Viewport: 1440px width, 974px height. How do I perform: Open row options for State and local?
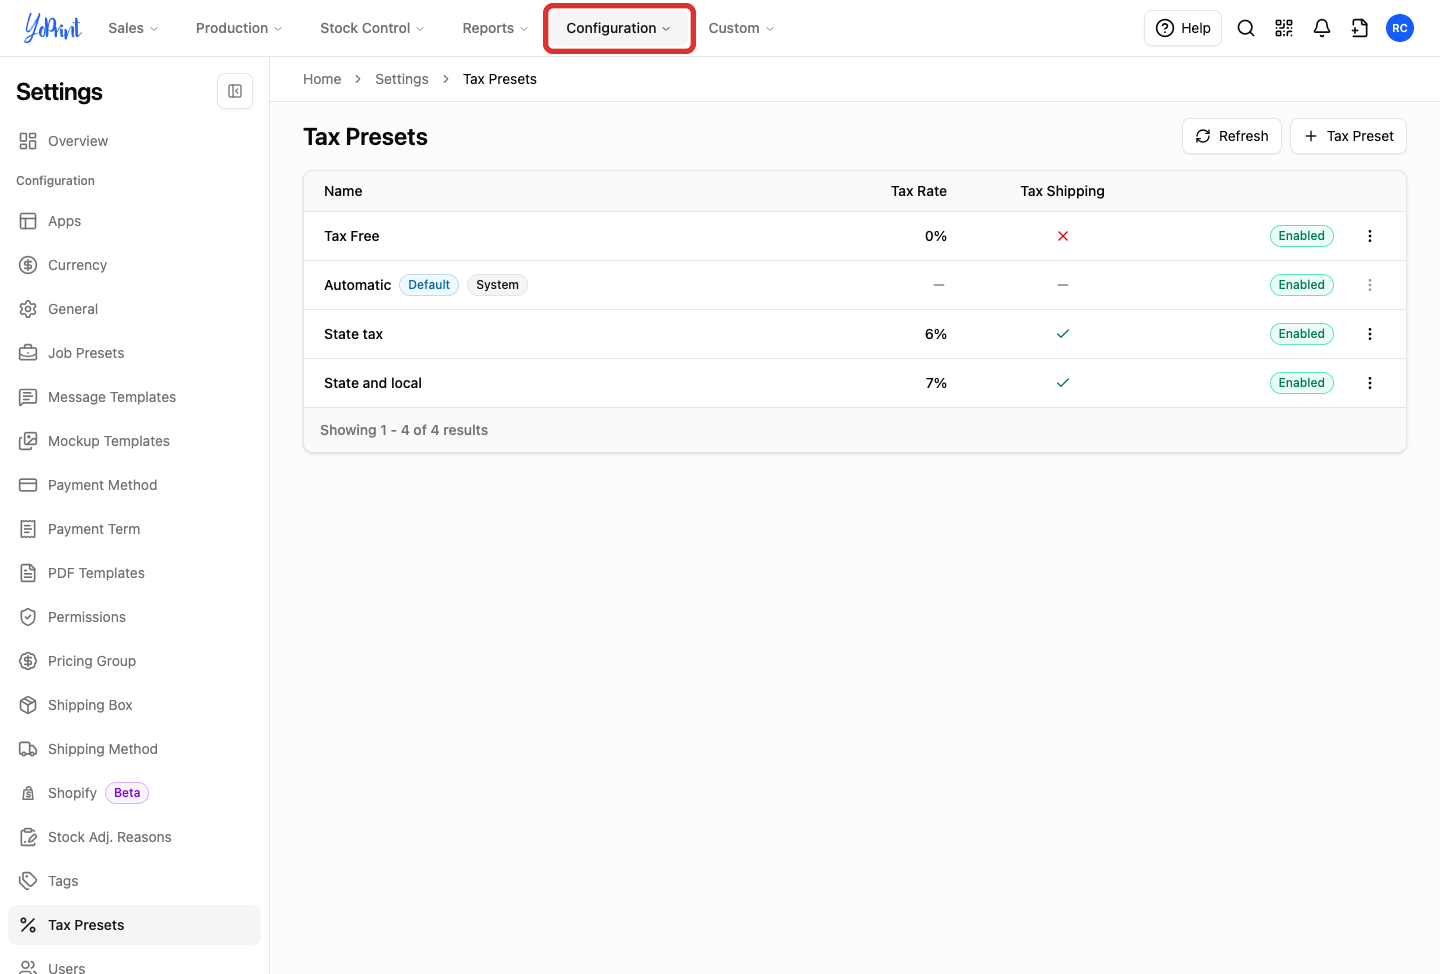tap(1370, 383)
